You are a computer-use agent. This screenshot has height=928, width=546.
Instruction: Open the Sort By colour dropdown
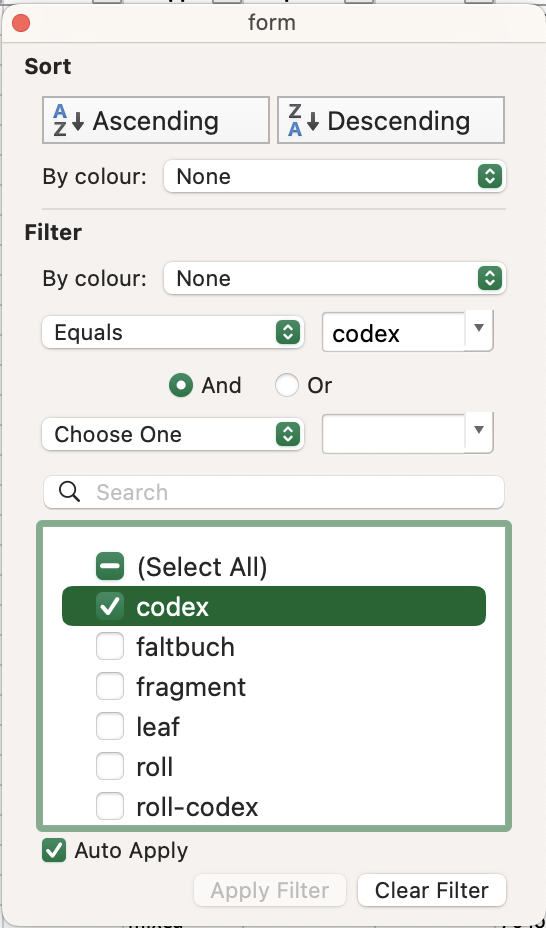(335, 176)
